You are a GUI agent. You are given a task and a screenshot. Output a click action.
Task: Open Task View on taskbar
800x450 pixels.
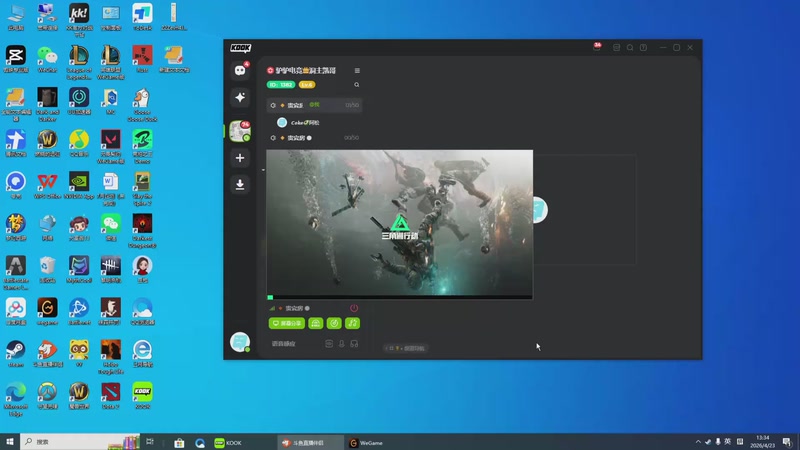coord(150,442)
